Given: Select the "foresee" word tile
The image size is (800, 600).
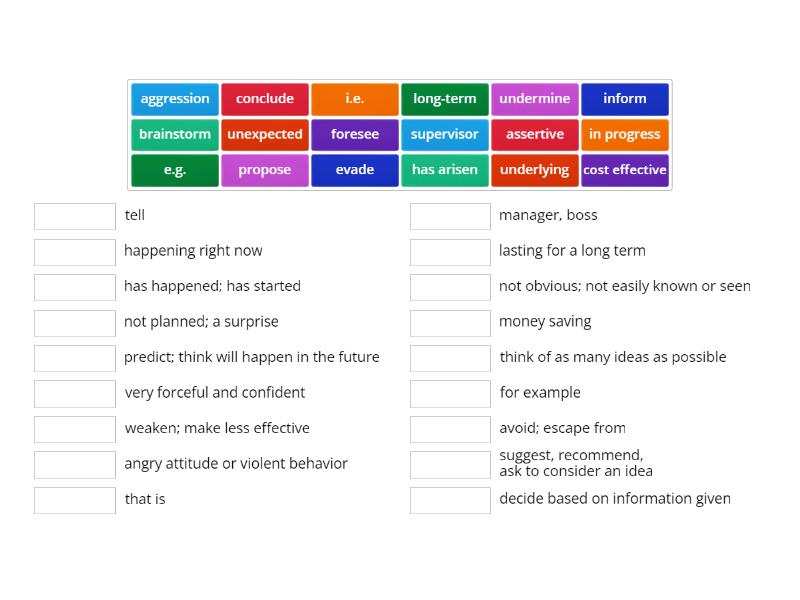Looking at the screenshot, I should click(354, 134).
